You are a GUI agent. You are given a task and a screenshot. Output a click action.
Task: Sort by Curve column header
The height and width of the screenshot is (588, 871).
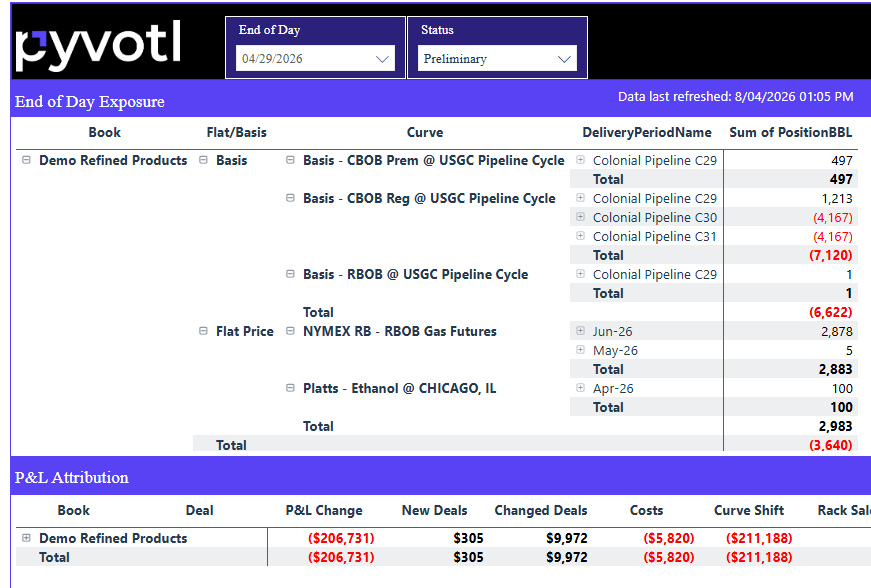click(x=425, y=133)
